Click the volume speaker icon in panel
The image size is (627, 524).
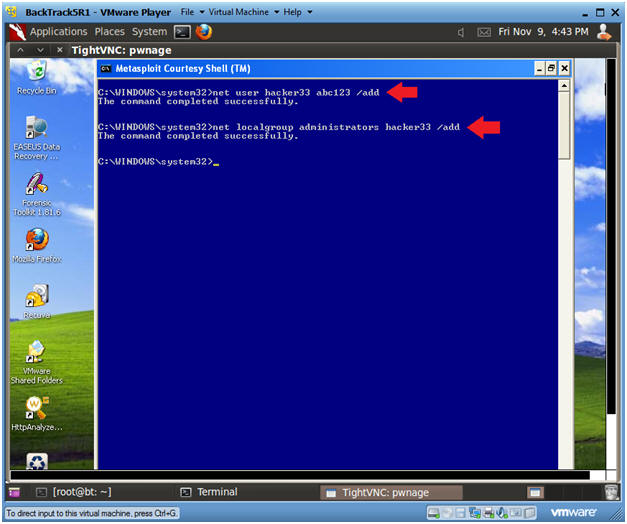pyautogui.click(x=461, y=32)
